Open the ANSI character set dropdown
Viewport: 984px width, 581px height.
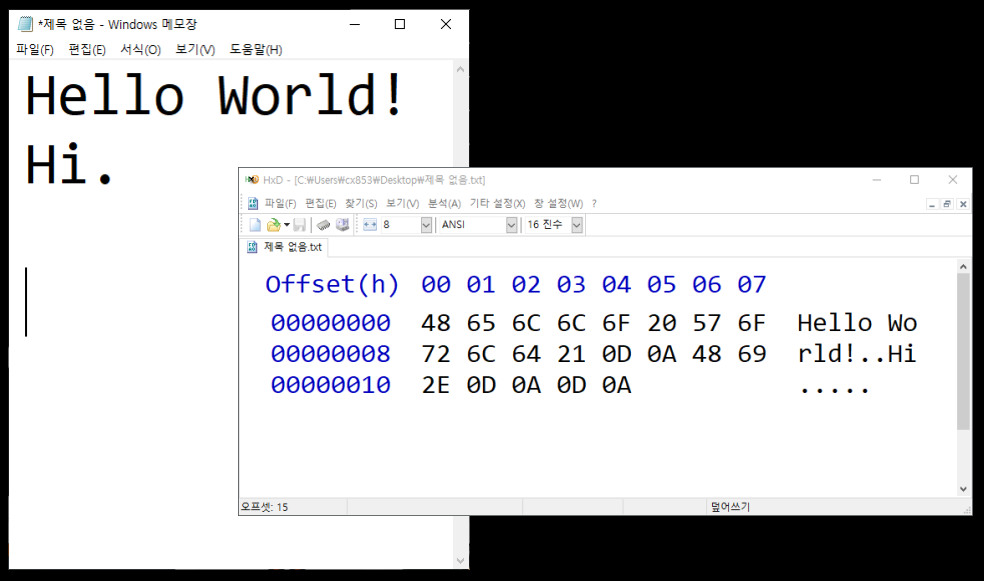(x=511, y=225)
